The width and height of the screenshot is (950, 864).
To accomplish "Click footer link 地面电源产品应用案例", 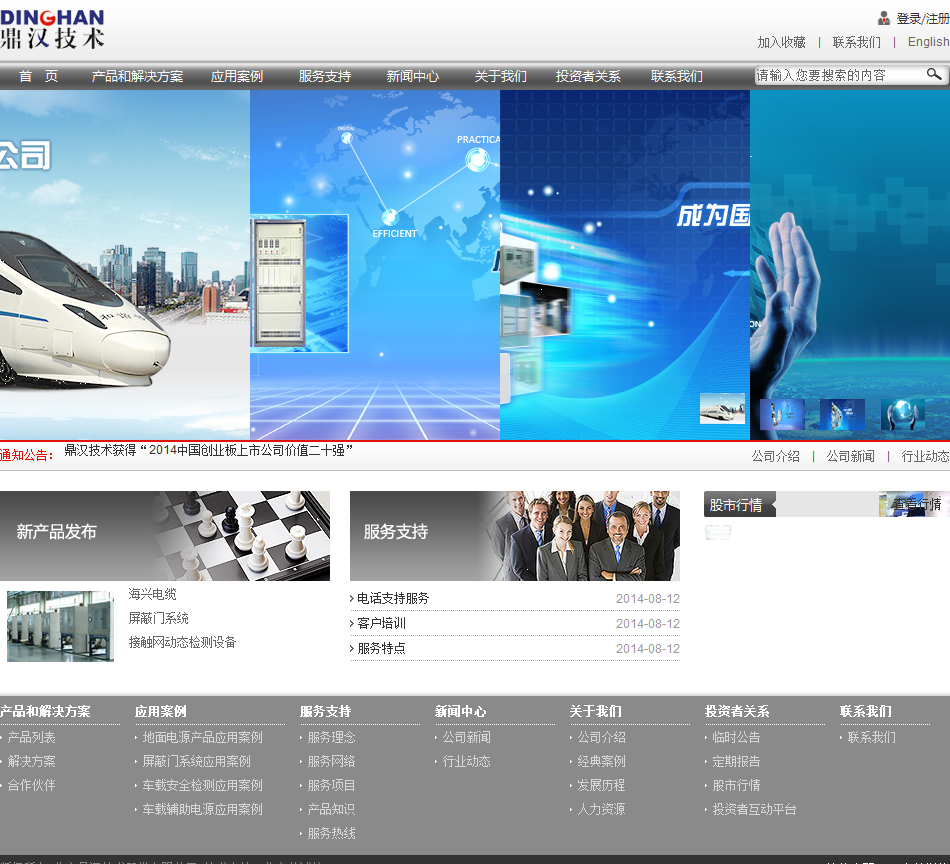I will (202, 737).
